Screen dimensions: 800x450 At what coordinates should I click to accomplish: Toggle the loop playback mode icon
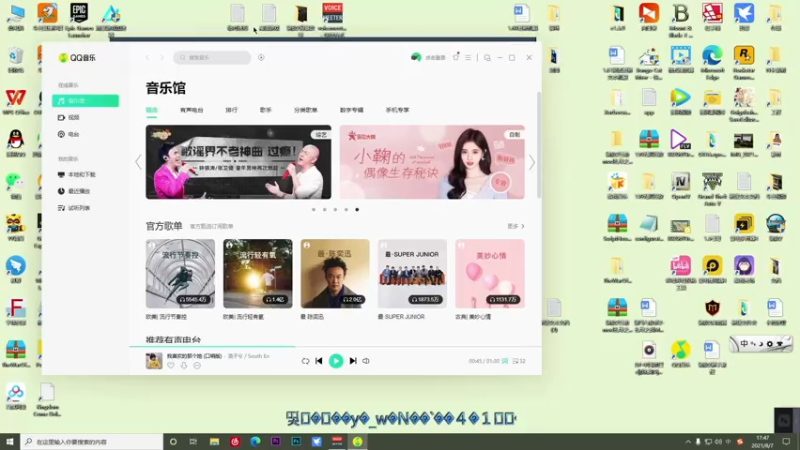(x=305, y=361)
